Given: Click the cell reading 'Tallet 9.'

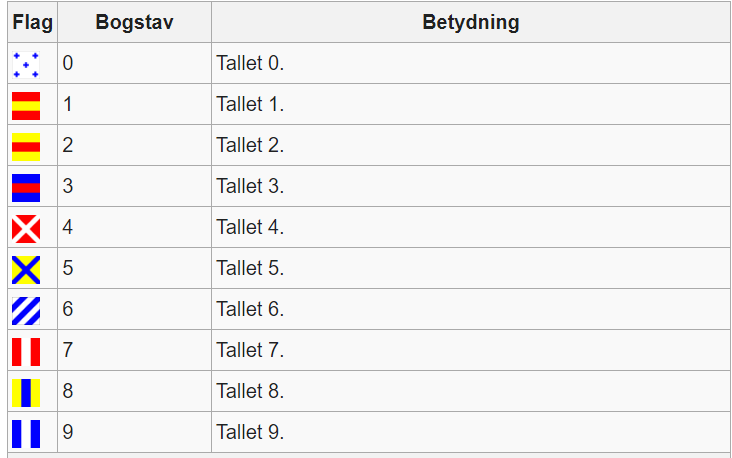Looking at the screenshot, I should coord(471,432).
